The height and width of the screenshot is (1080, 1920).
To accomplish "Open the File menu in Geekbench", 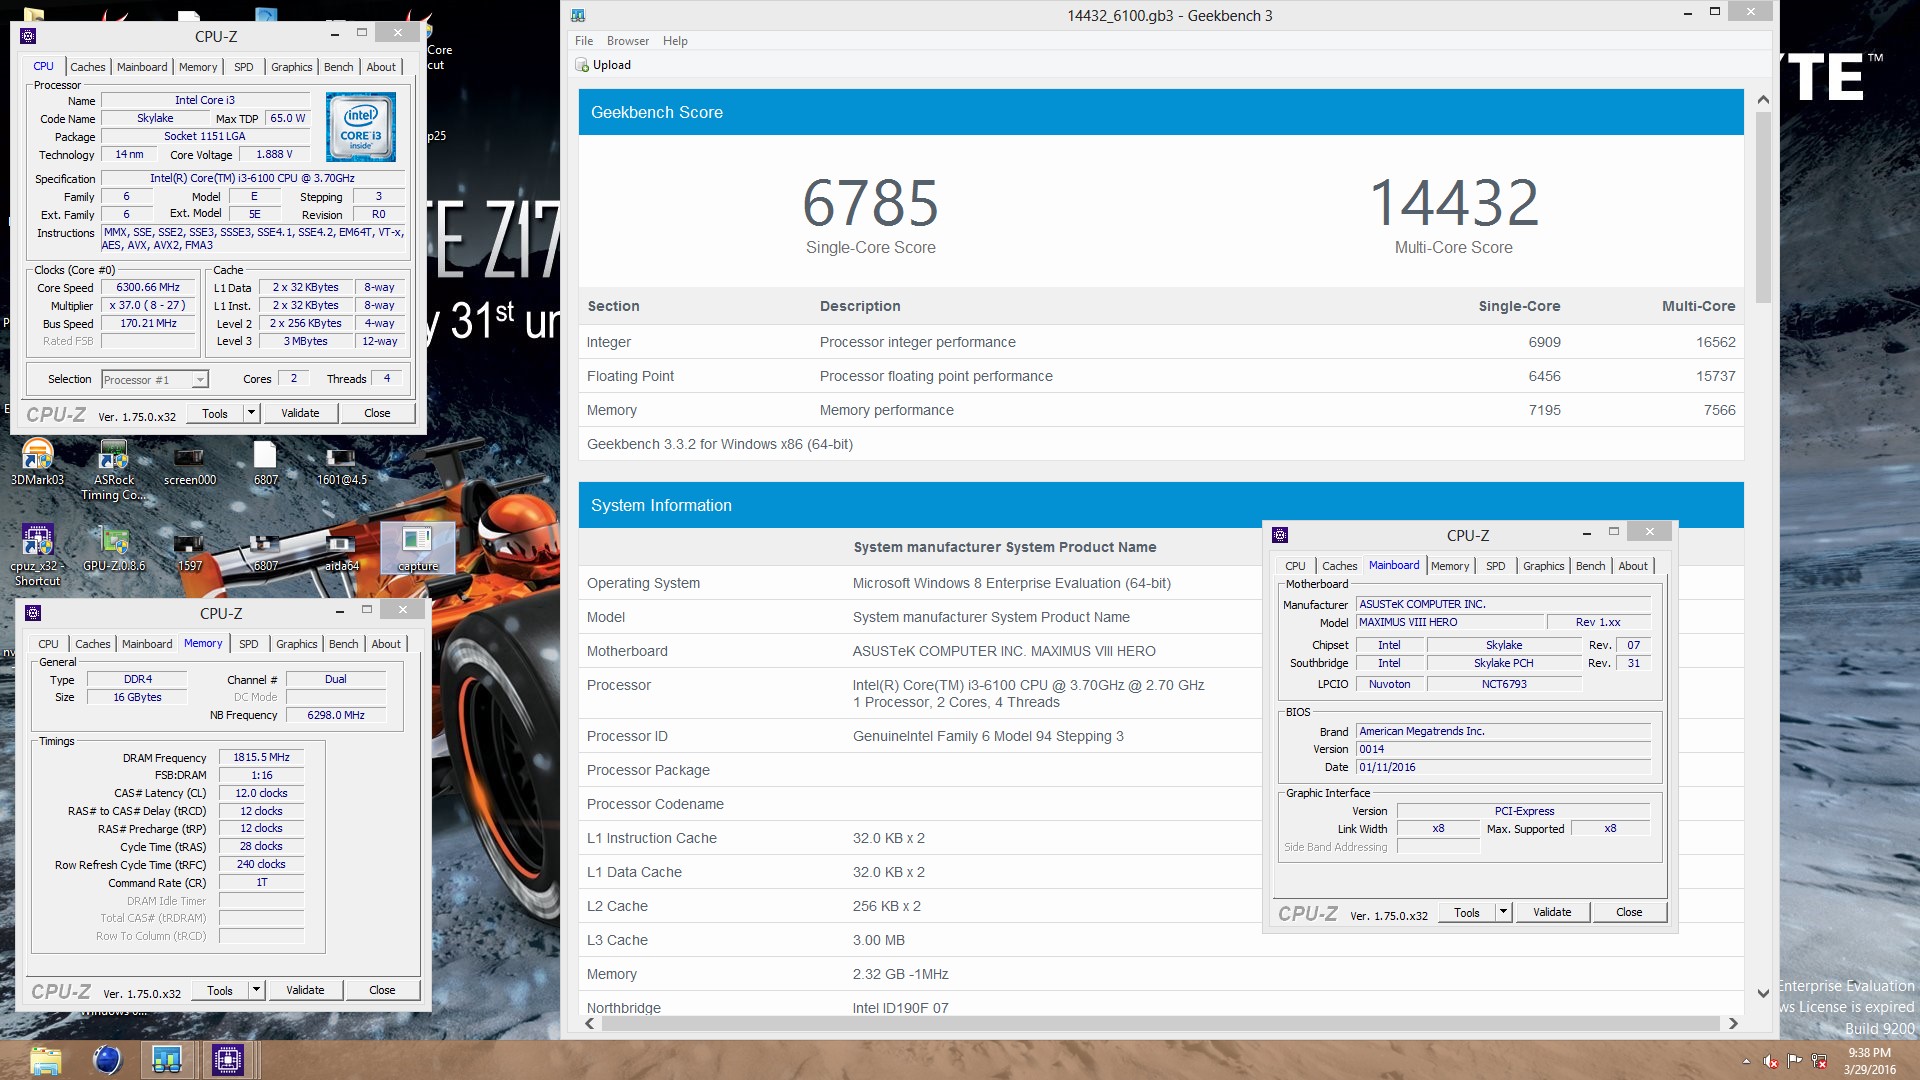I will click(584, 41).
